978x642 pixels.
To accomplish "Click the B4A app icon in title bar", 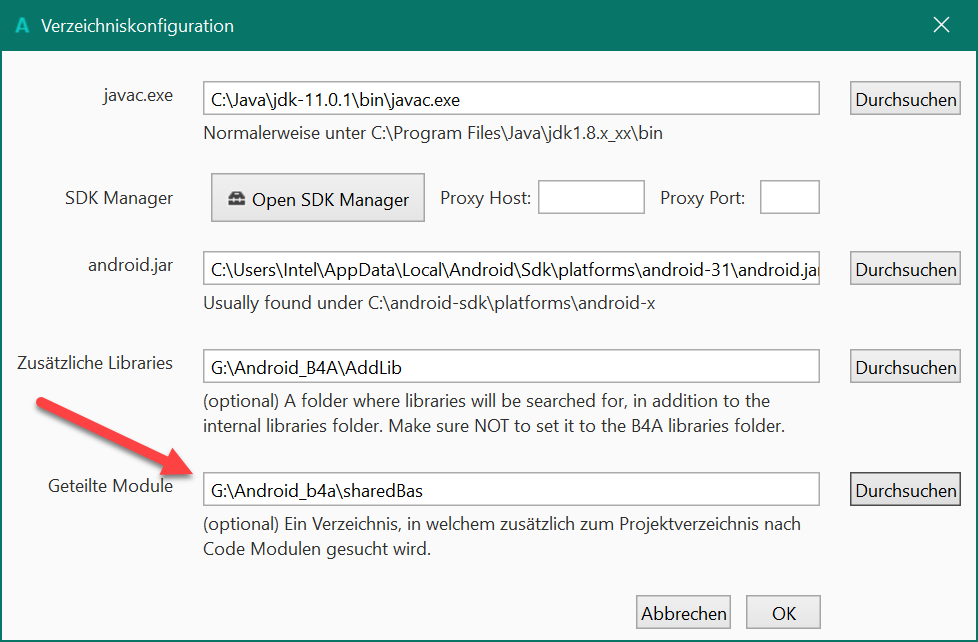I will click(x=22, y=26).
